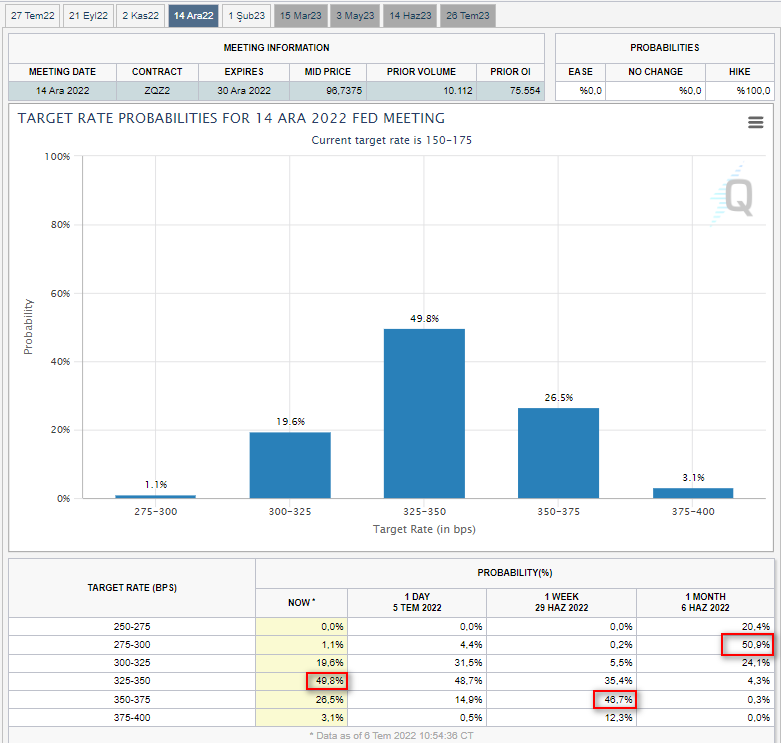The width and height of the screenshot is (781, 743).
Task: Click the 250-275 target rate row label
Action: pos(132,626)
